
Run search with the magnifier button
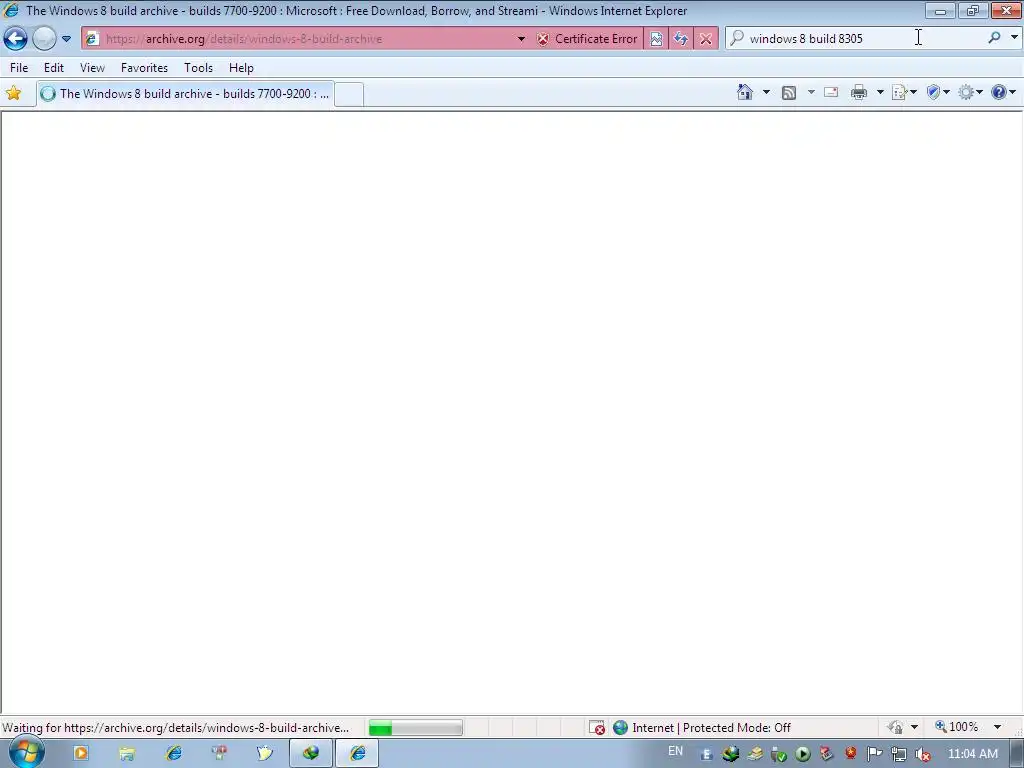[x=995, y=38]
